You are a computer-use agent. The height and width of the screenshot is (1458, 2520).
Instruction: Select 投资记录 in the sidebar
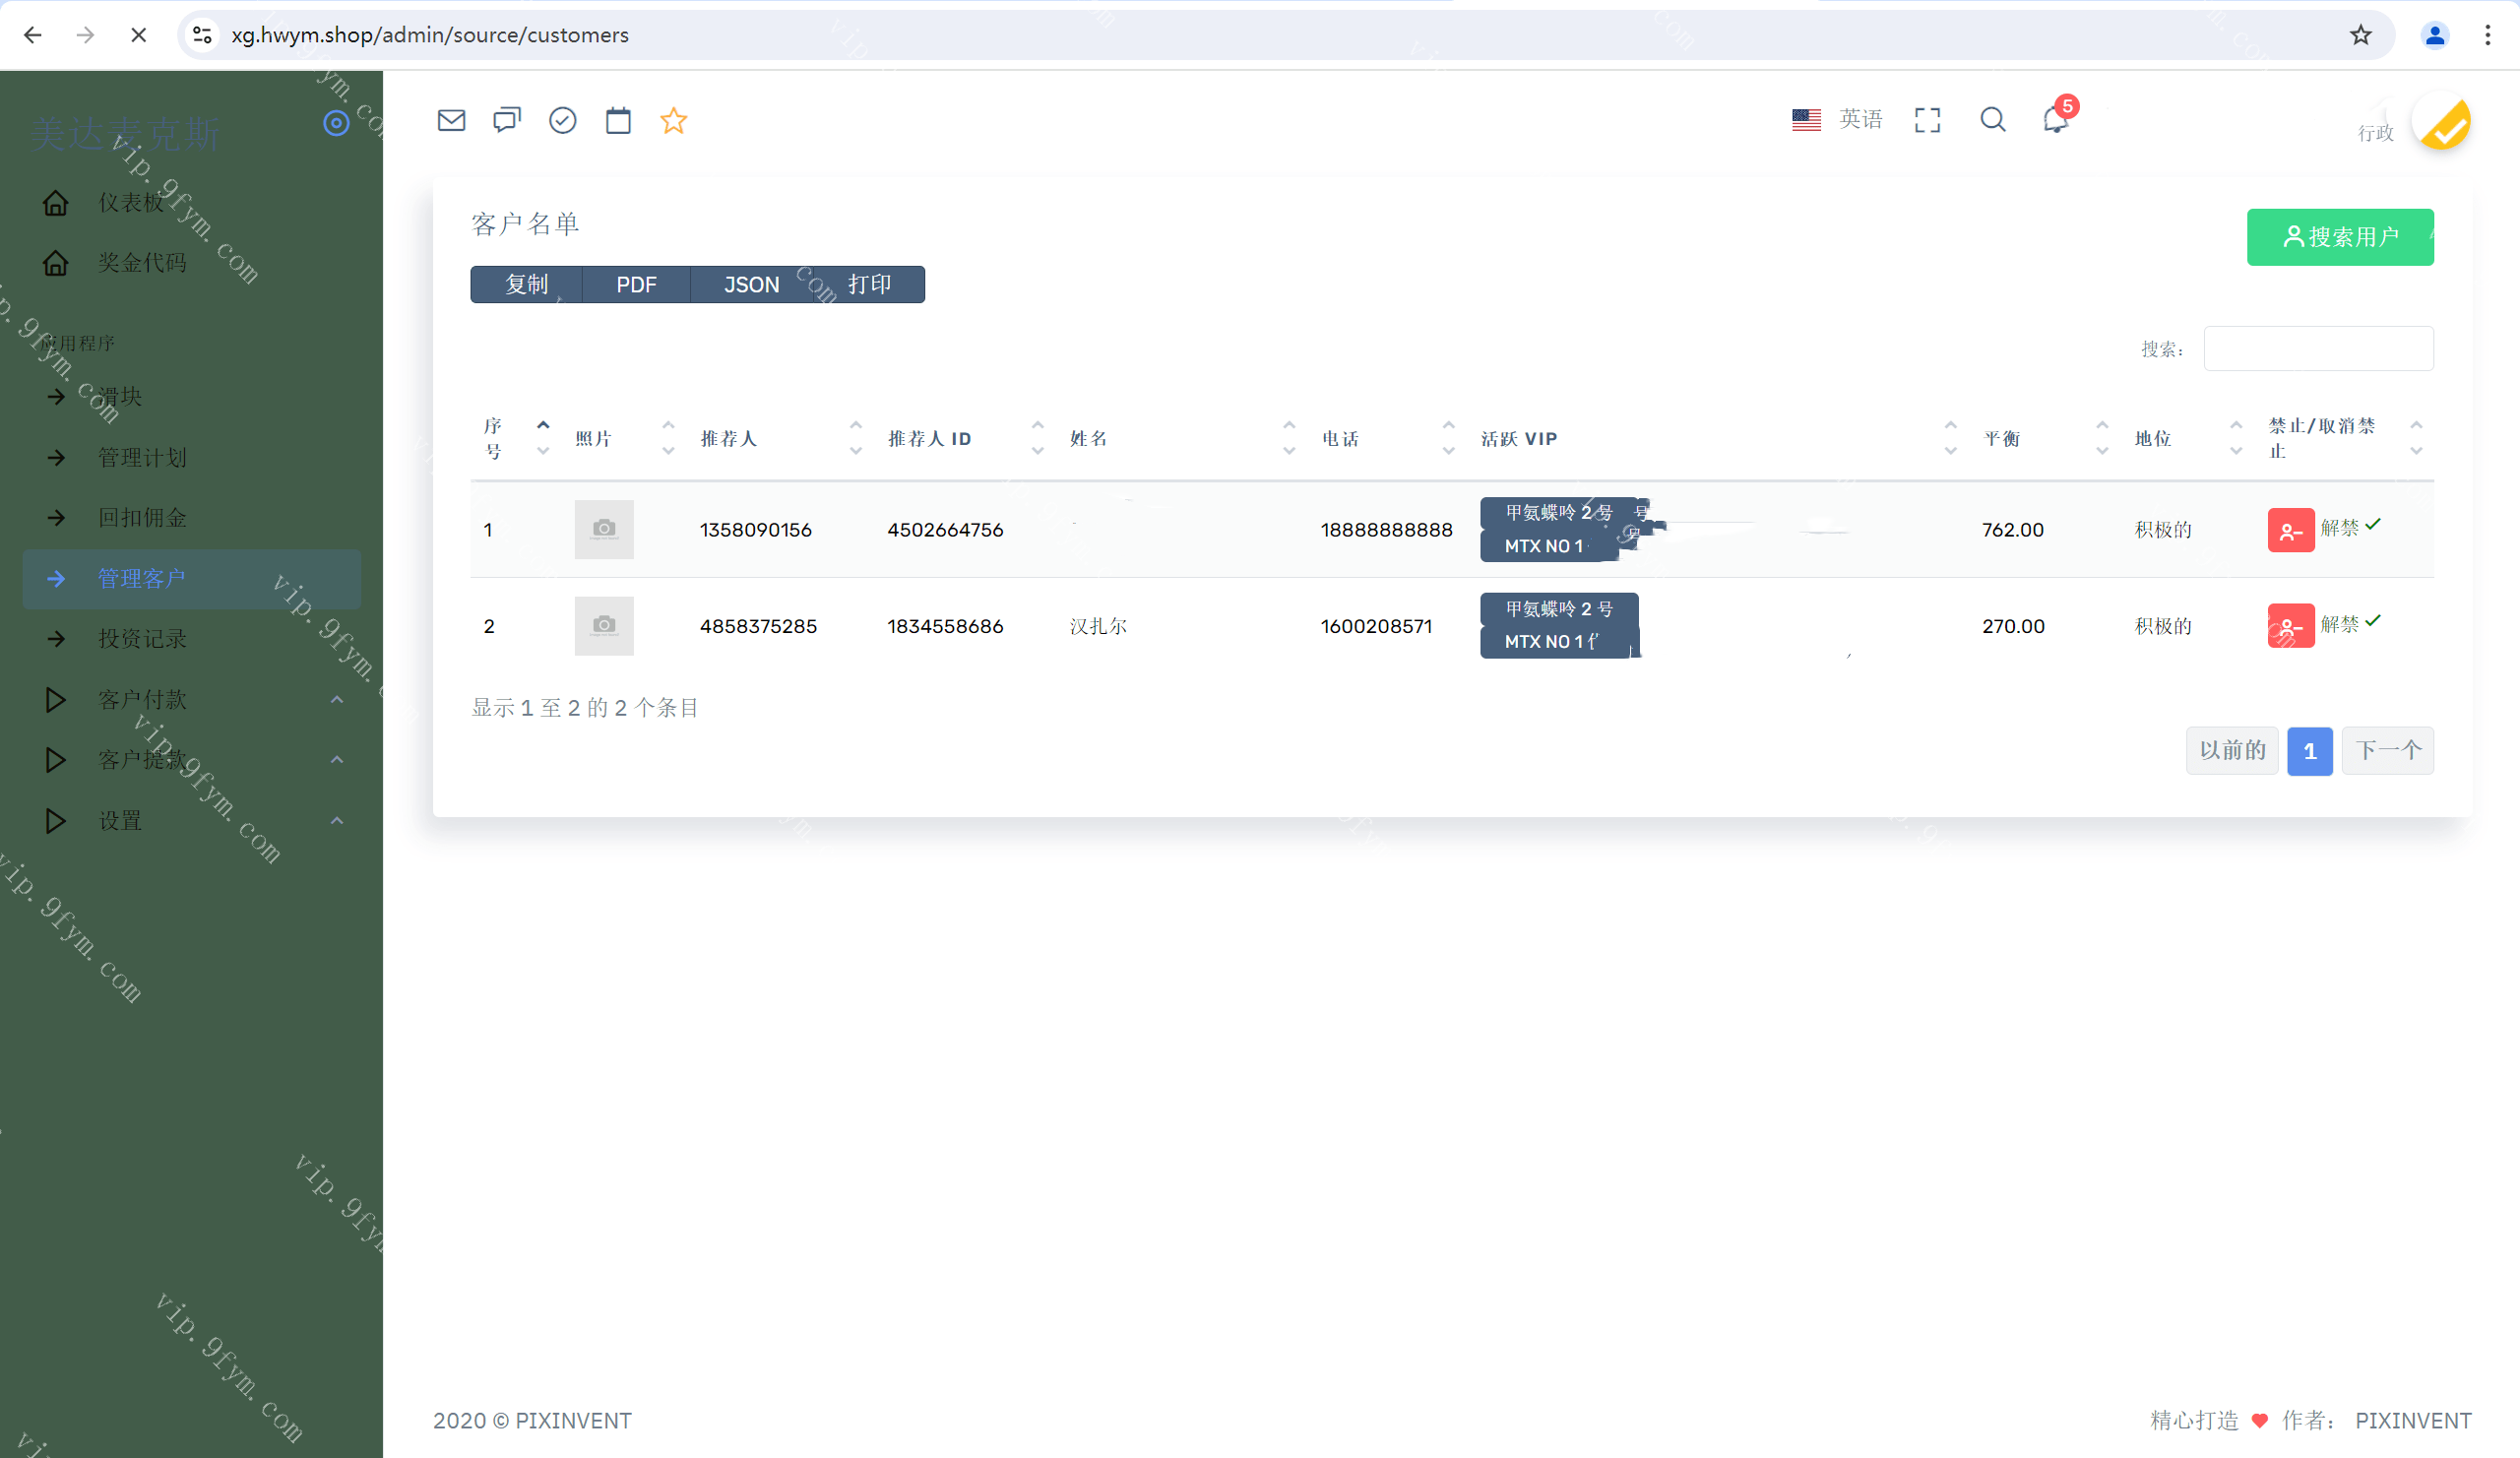pyautogui.click(x=142, y=639)
